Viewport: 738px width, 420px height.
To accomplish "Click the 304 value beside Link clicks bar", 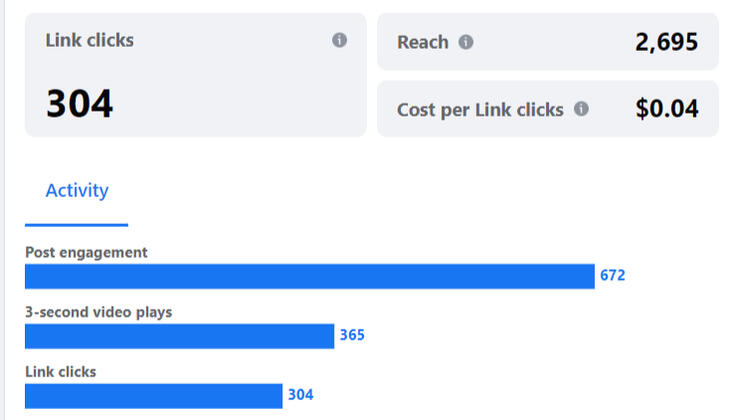I will [x=300, y=396].
